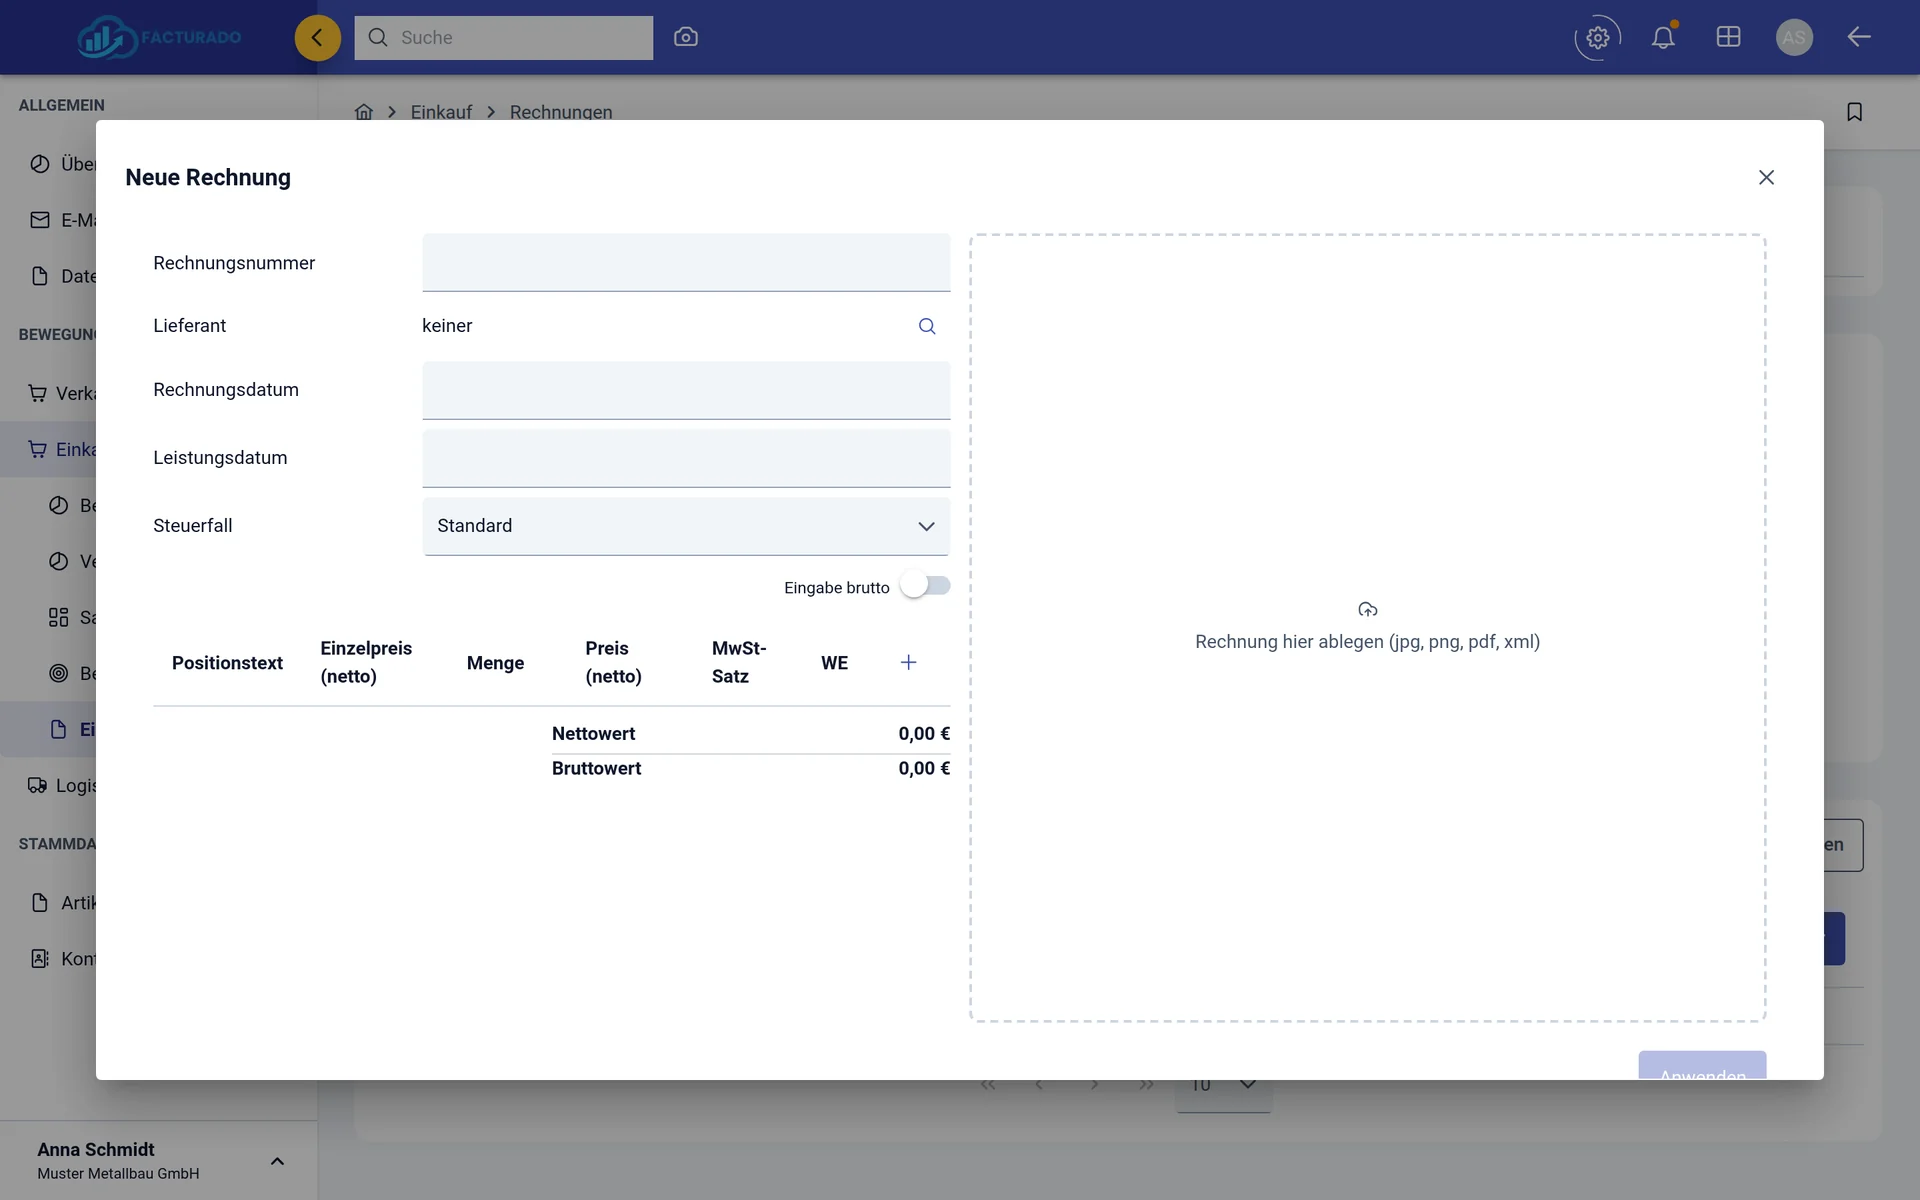Click the bookmark icon
The image size is (1920, 1200).
1854,112
